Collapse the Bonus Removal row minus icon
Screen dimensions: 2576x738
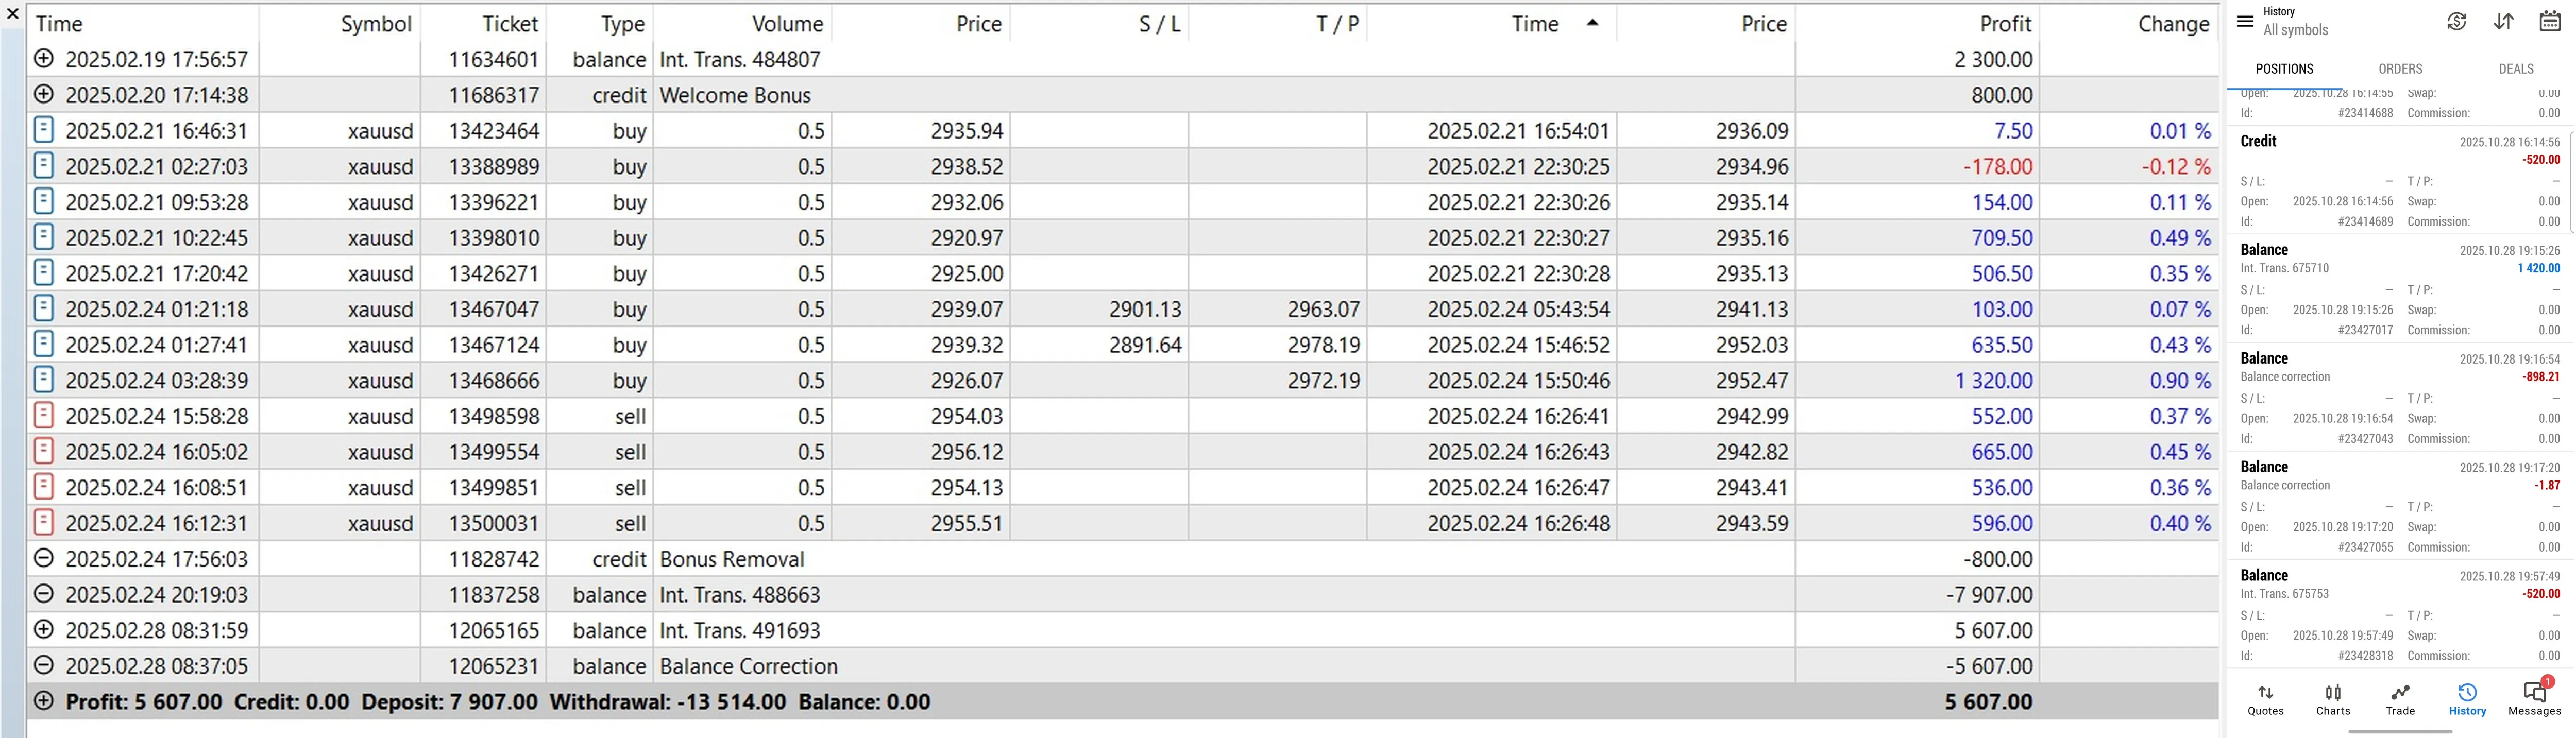coord(43,558)
